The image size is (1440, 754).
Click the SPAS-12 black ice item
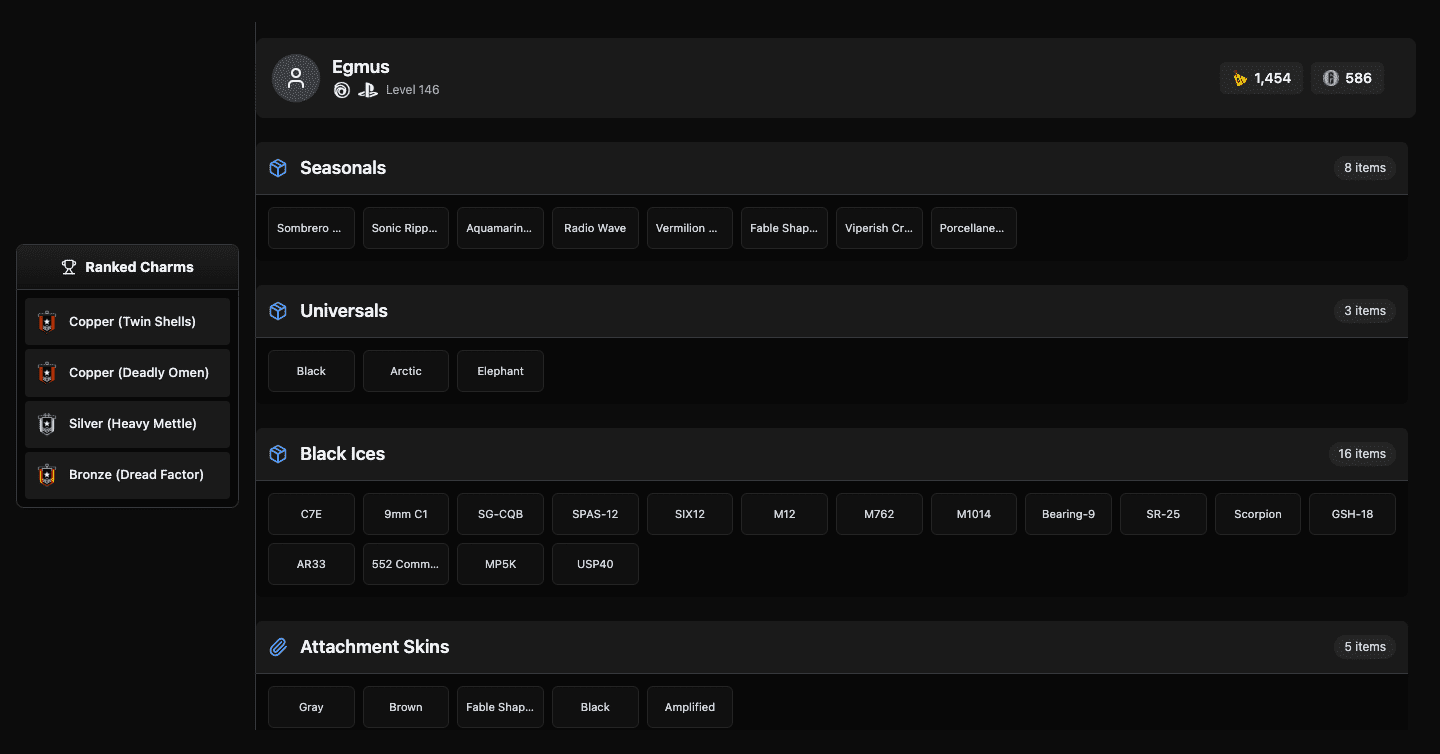click(595, 513)
